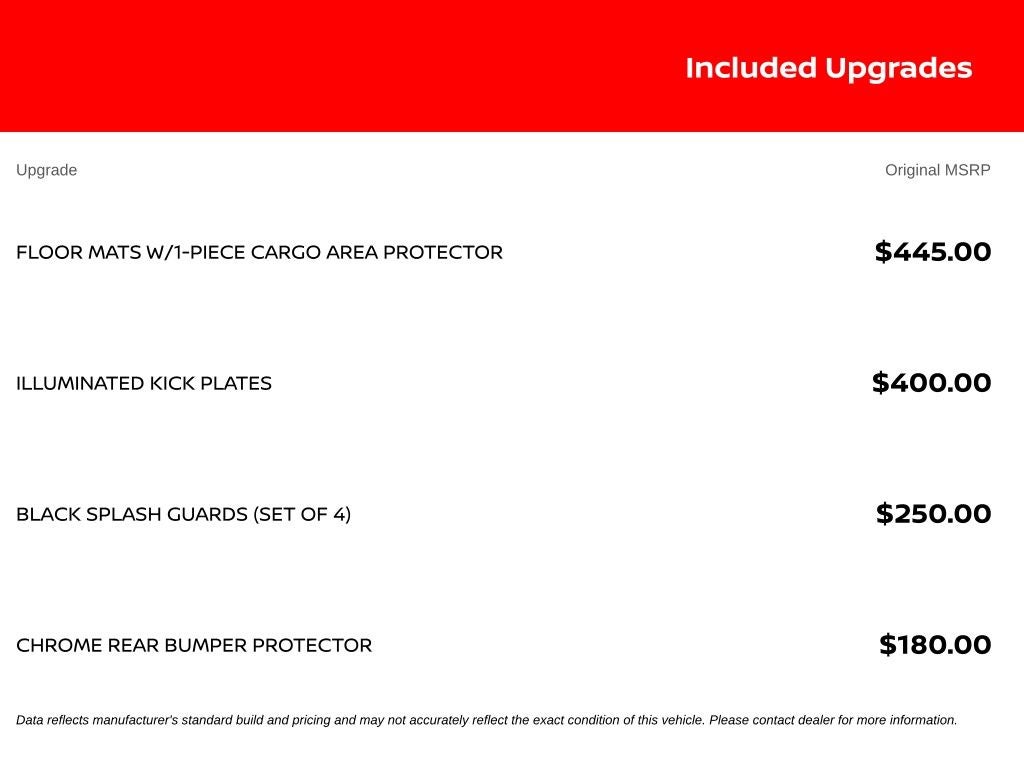Click the word Upgrades in header
The width and height of the screenshot is (1024, 768).
899,70
